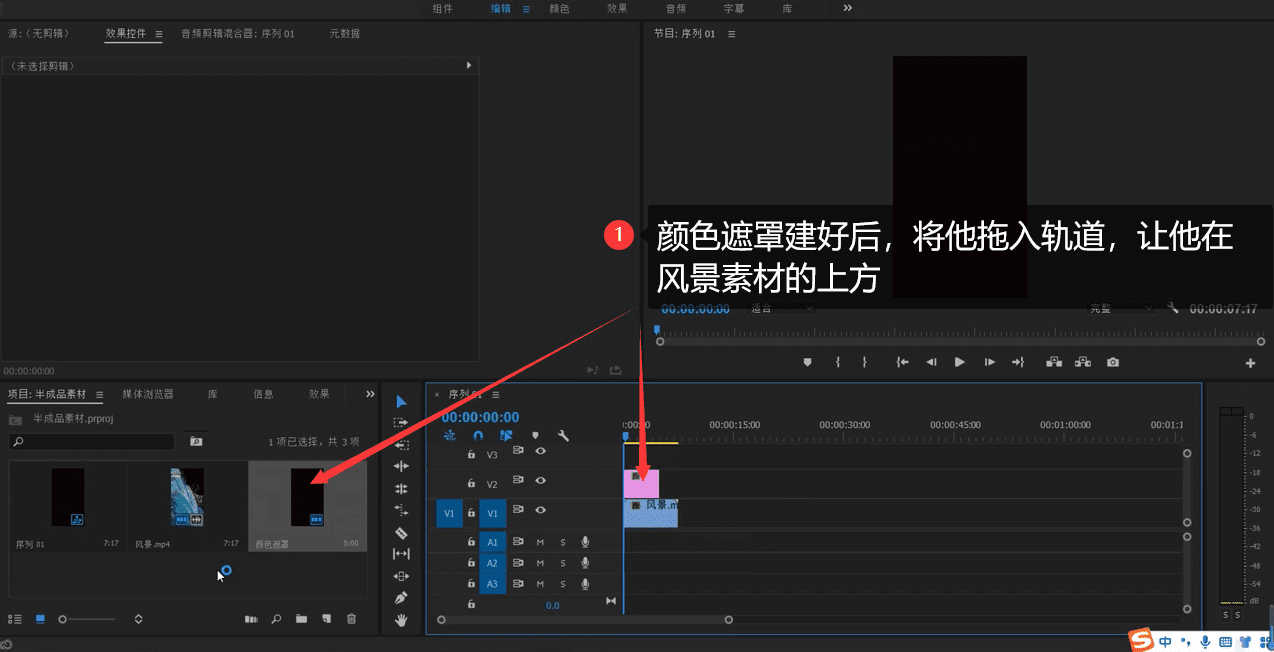Toggle V1 track visibility eye
This screenshot has height=652, width=1274.
click(540, 512)
